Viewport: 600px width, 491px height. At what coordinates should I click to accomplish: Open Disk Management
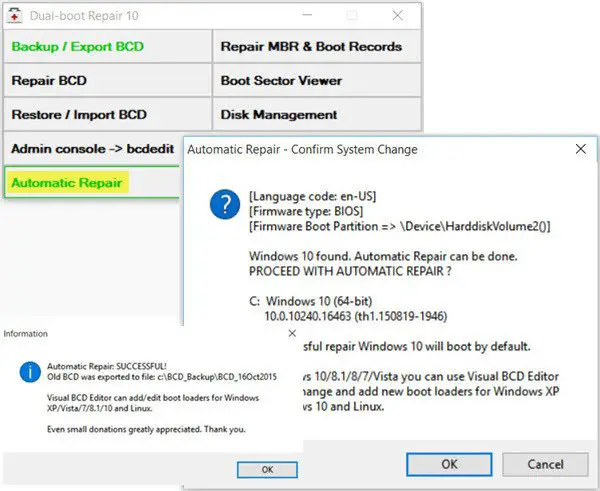pyautogui.click(x=317, y=114)
